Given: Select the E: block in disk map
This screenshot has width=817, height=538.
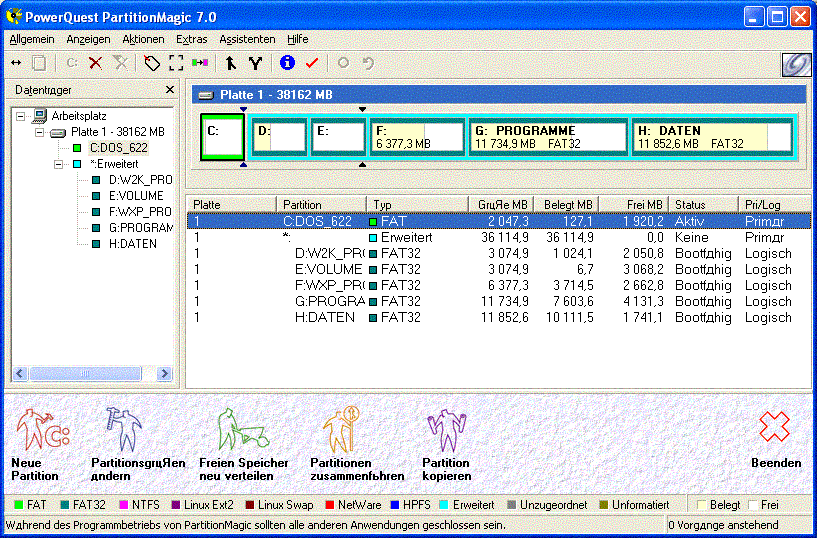Looking at the screenshot, I should pyautogui.click(x=338, y=137).
